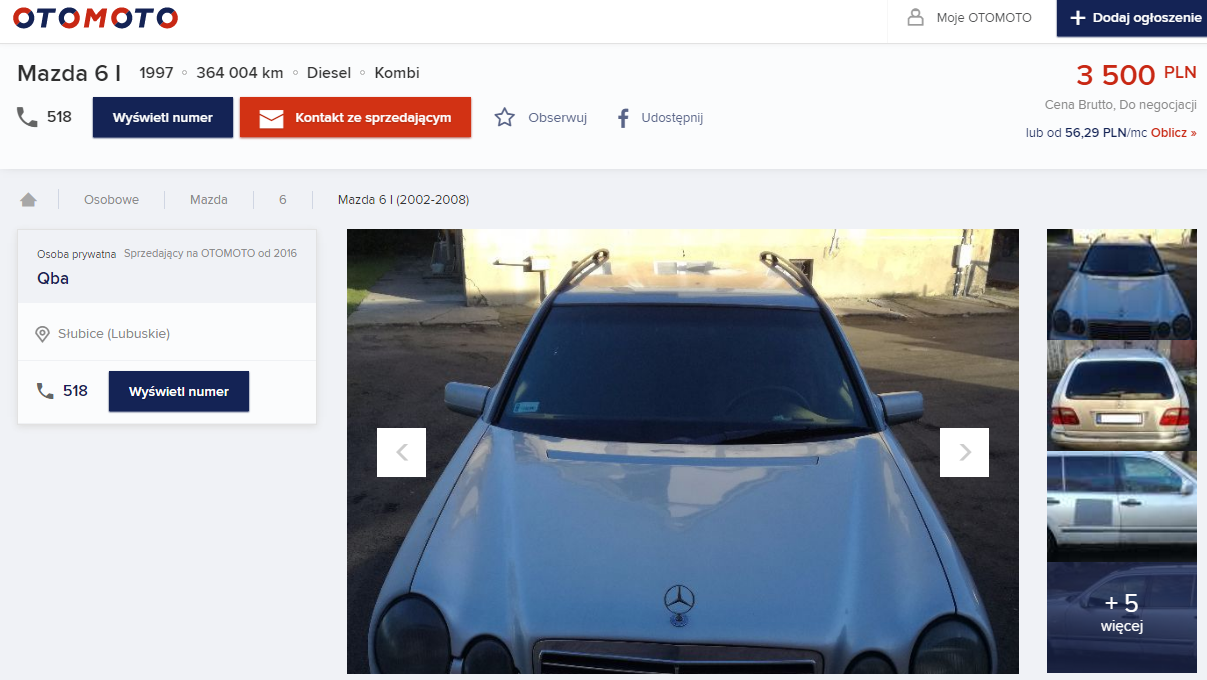Click the Moje OTOMOTO user icon
This screenshot has width=1207, height=680.
[915, 18]
